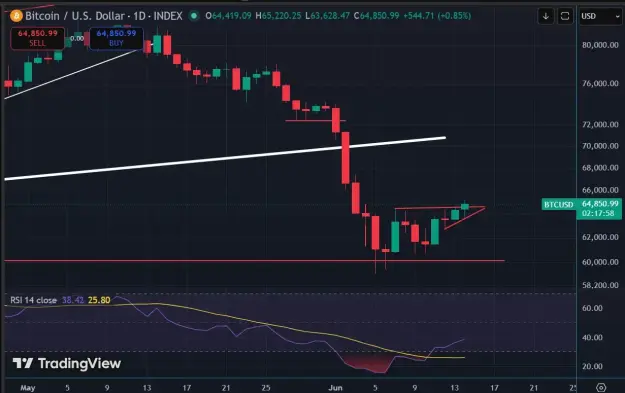
Task: Click the thick white trendline
Action: pos(225,159)
